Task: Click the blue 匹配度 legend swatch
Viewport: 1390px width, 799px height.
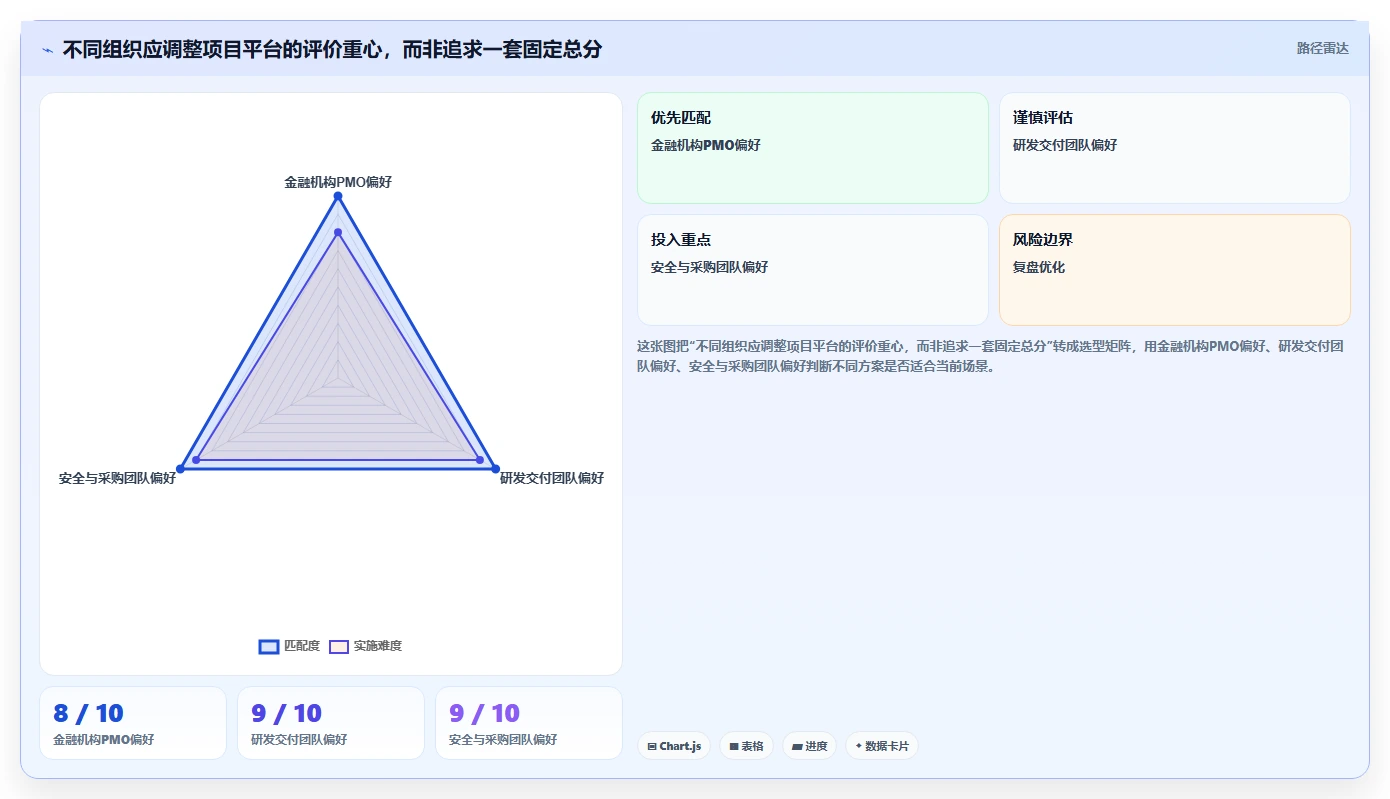Action: point(268,647)
